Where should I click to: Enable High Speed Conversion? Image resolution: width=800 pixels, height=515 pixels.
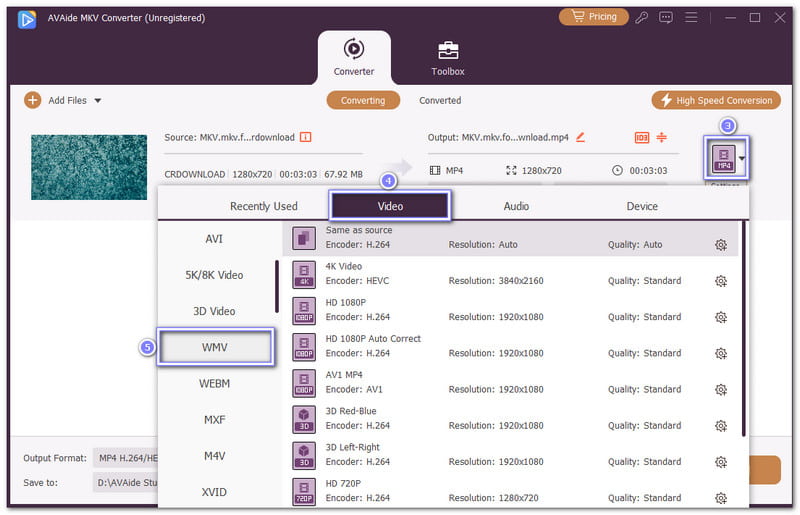coord(716,100)
